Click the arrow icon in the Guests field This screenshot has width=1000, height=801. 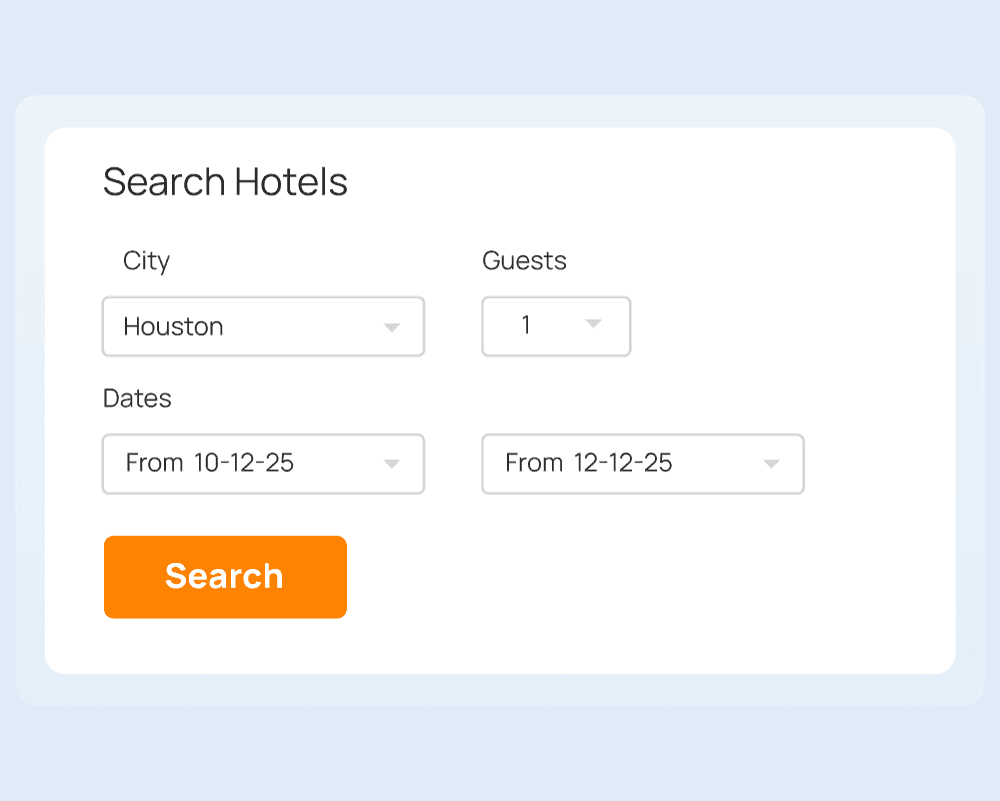point(593,323)
